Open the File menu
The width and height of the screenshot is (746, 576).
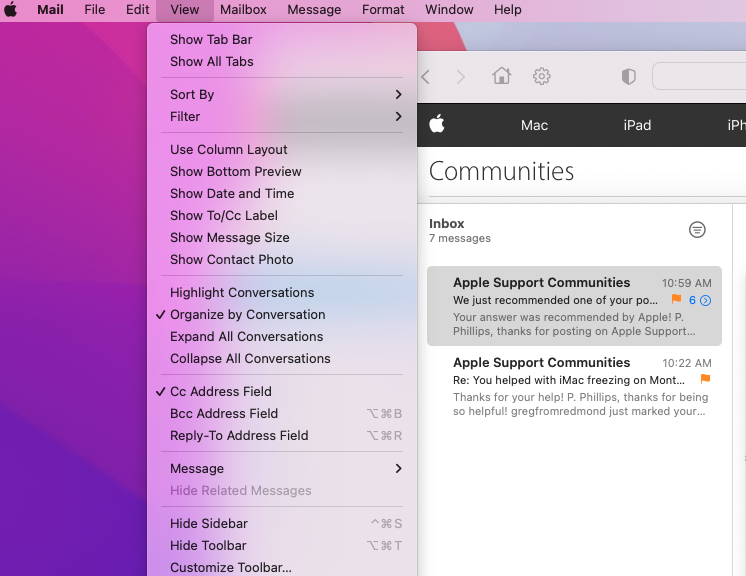point(95,10)
